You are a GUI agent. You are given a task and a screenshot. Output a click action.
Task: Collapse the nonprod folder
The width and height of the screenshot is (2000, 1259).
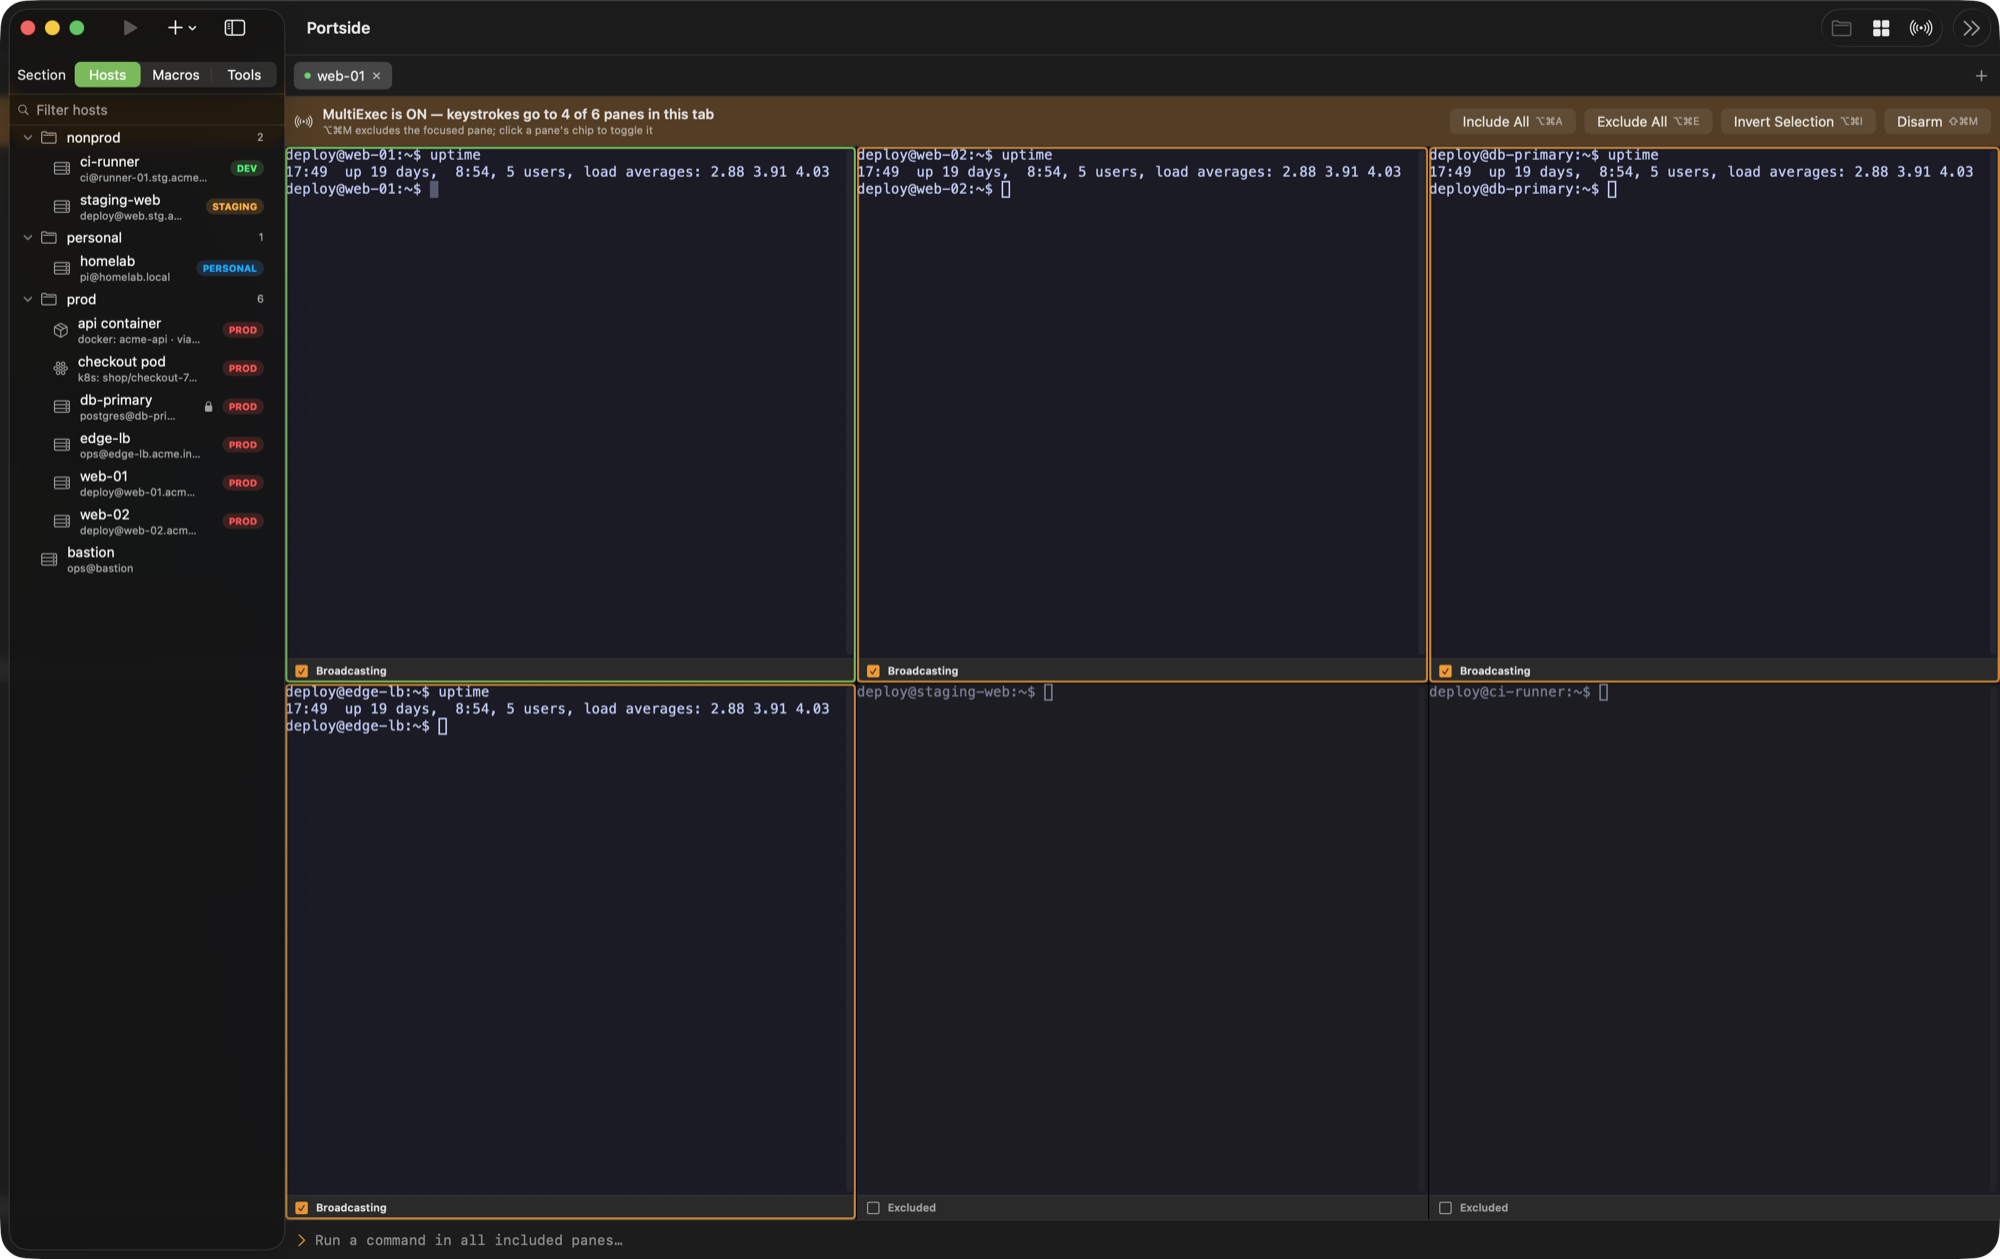point(28,138)
